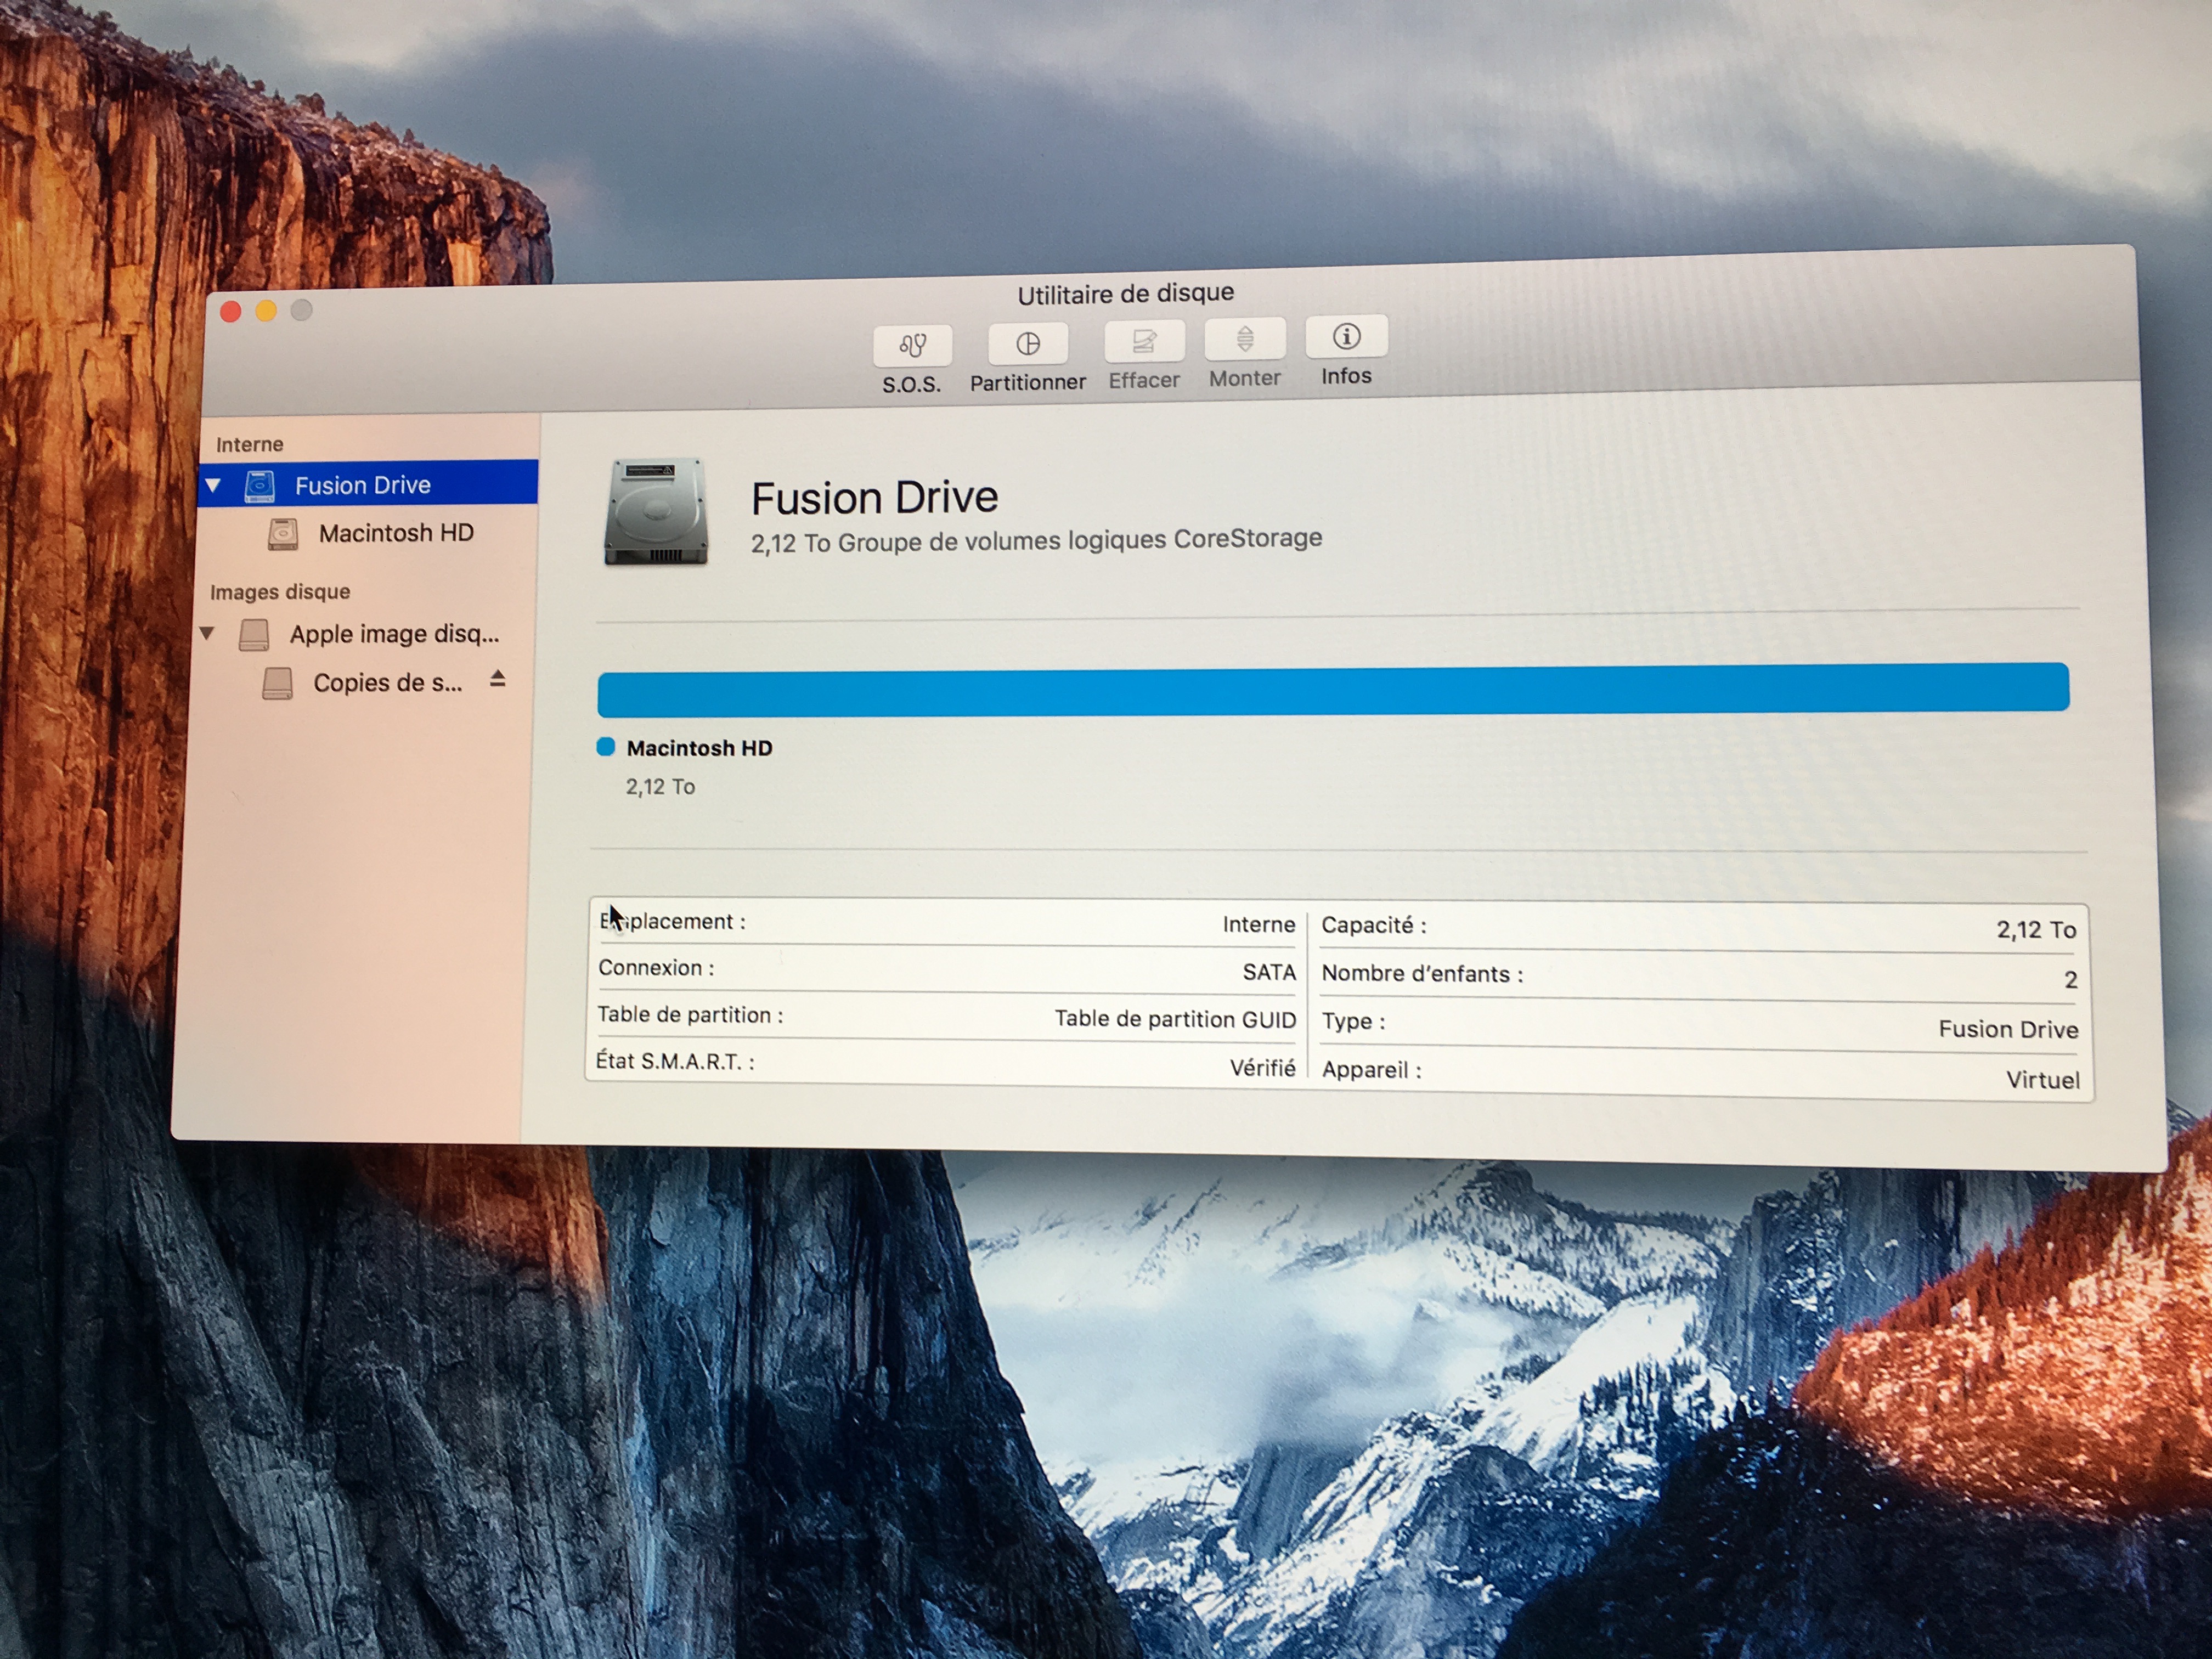The image size is (2212, 1659).
Task: Eject the Copies de s... volume
Action: (497, 680)
